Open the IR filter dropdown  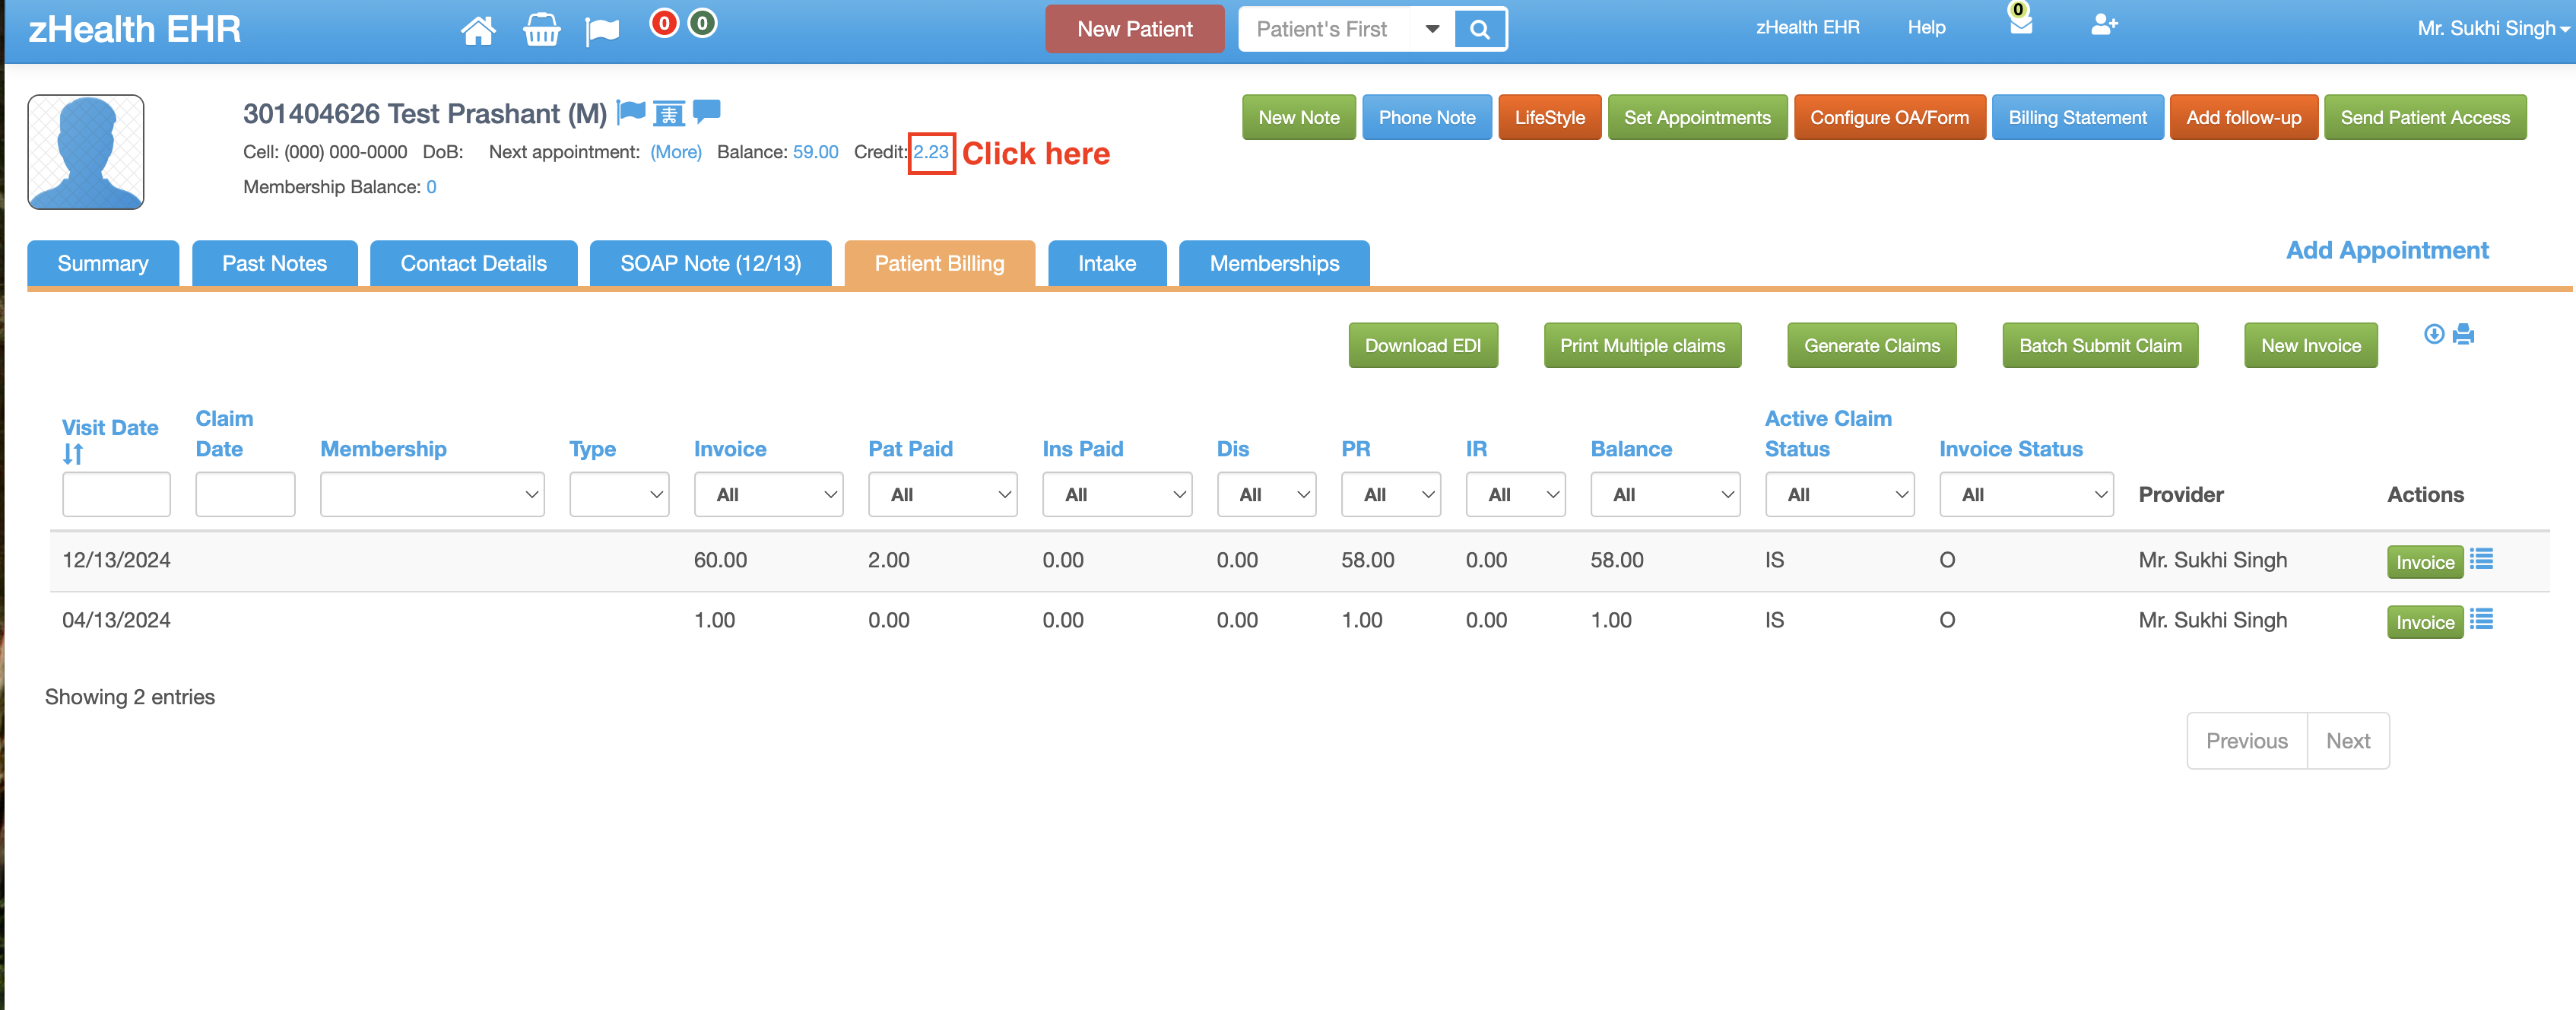click(x=1515, y=494)
